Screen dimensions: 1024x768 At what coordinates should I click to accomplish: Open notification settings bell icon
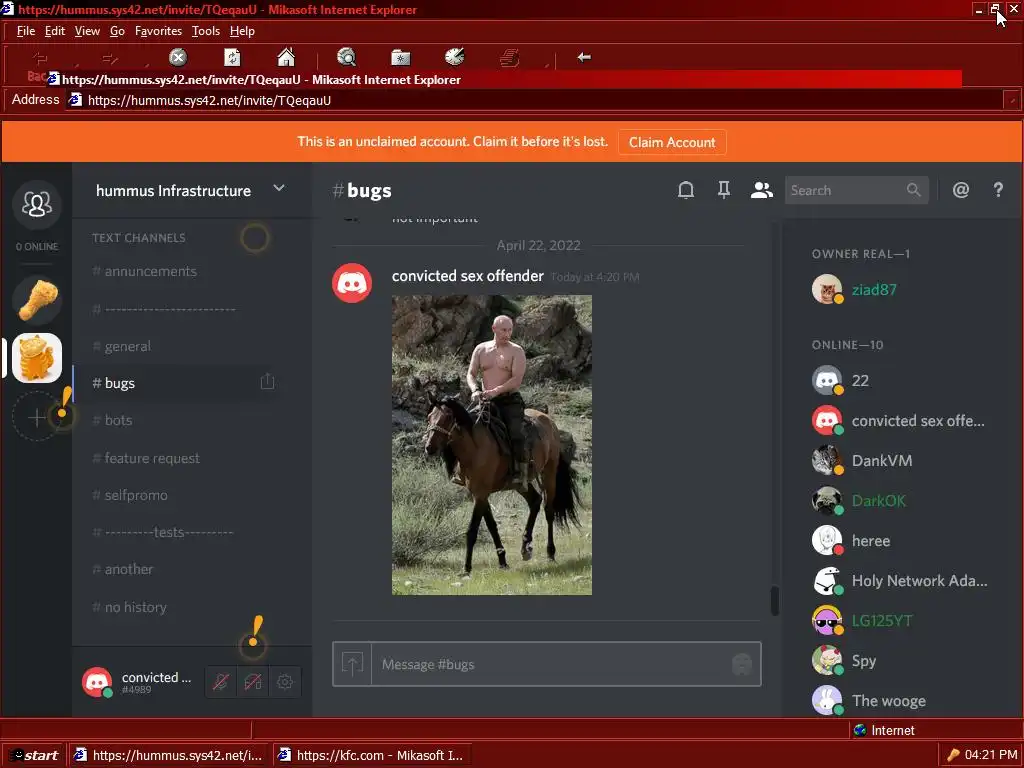coord(686,190)
